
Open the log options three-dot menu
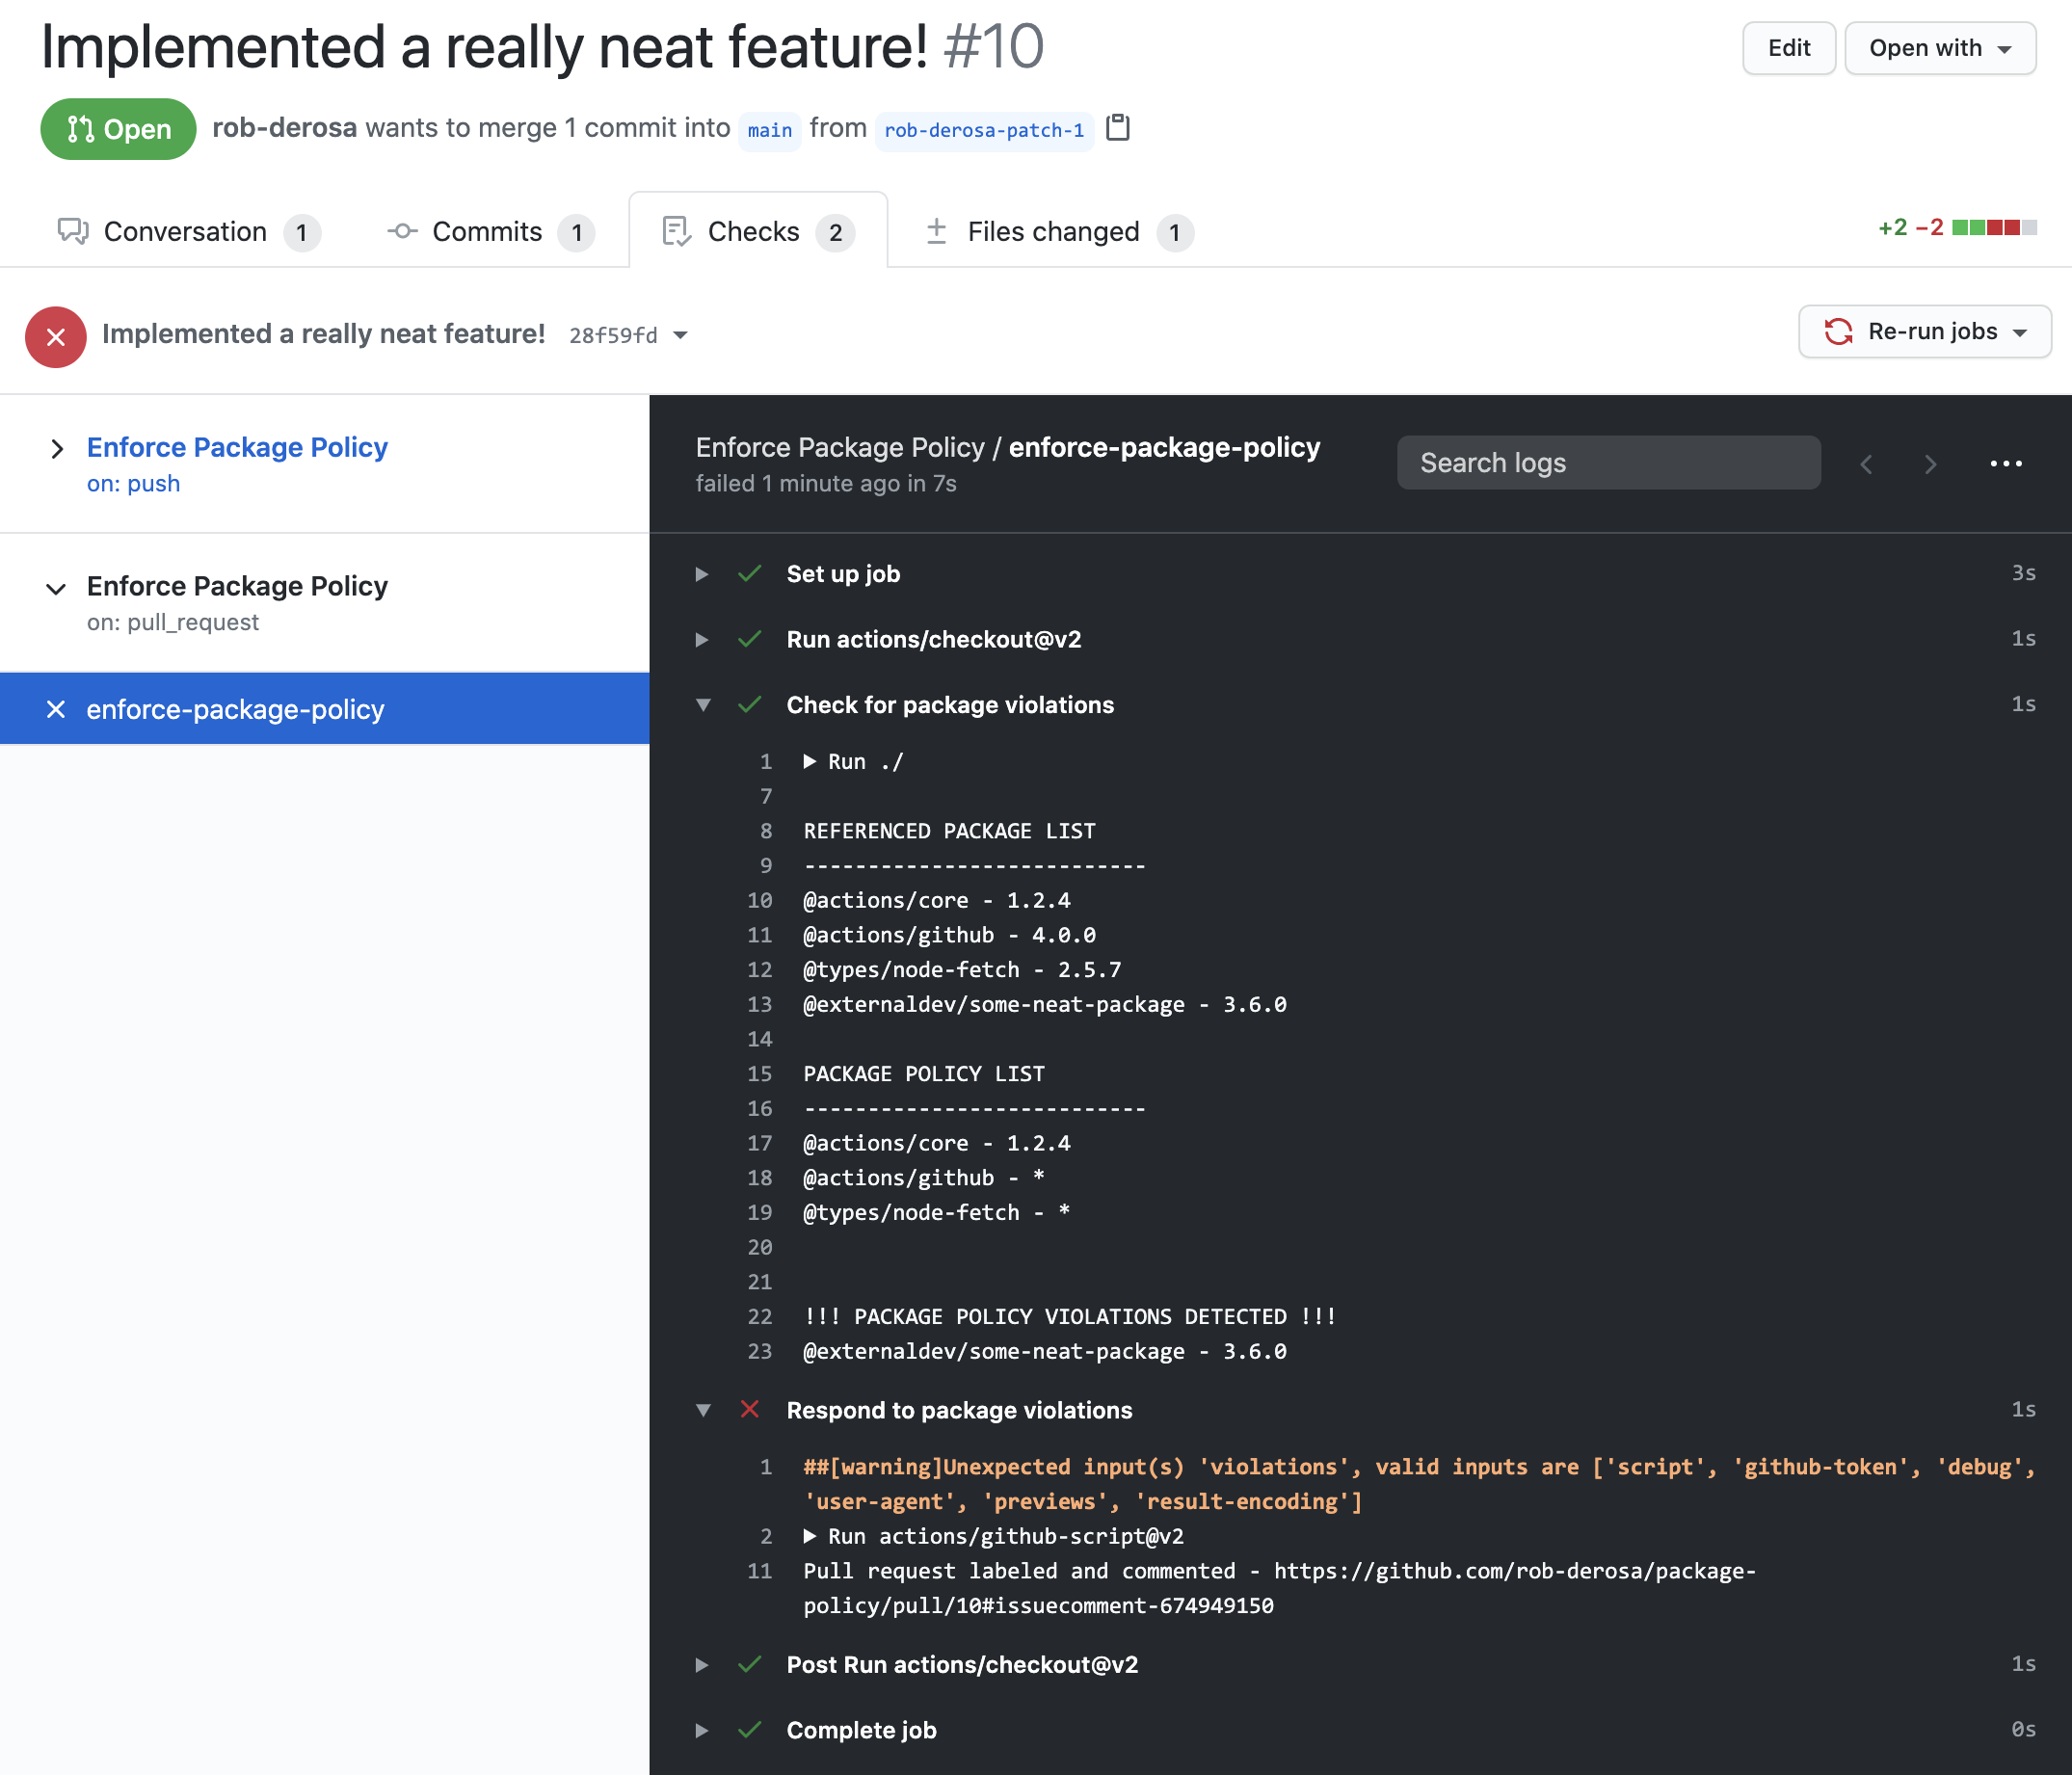(x=2005, y=464)
